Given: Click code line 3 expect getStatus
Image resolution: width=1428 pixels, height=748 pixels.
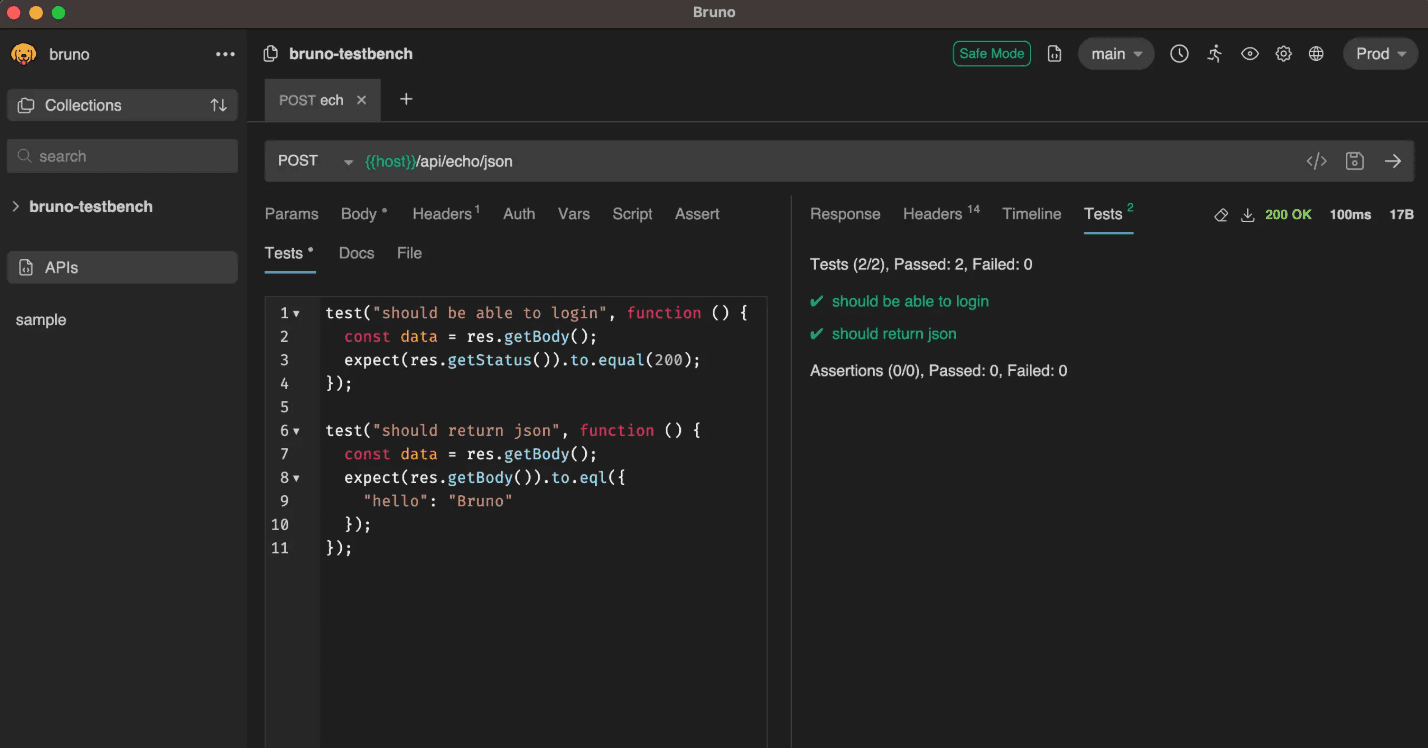Looking at the screenshot, I should click(523, 360).
